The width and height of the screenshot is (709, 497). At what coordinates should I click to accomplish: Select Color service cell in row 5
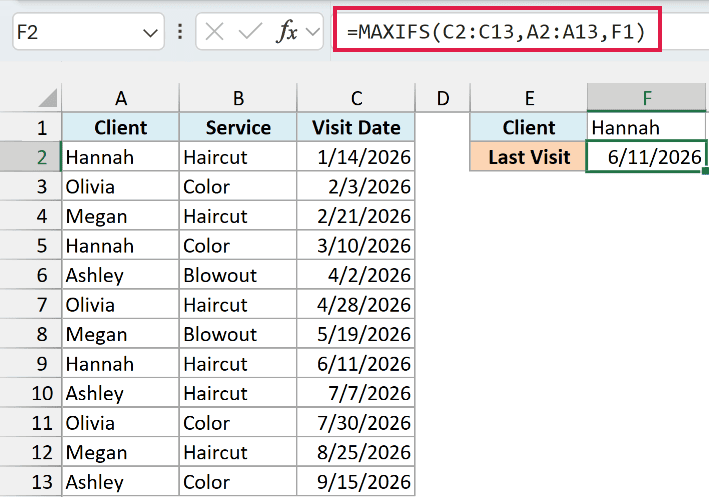[238, 246]
